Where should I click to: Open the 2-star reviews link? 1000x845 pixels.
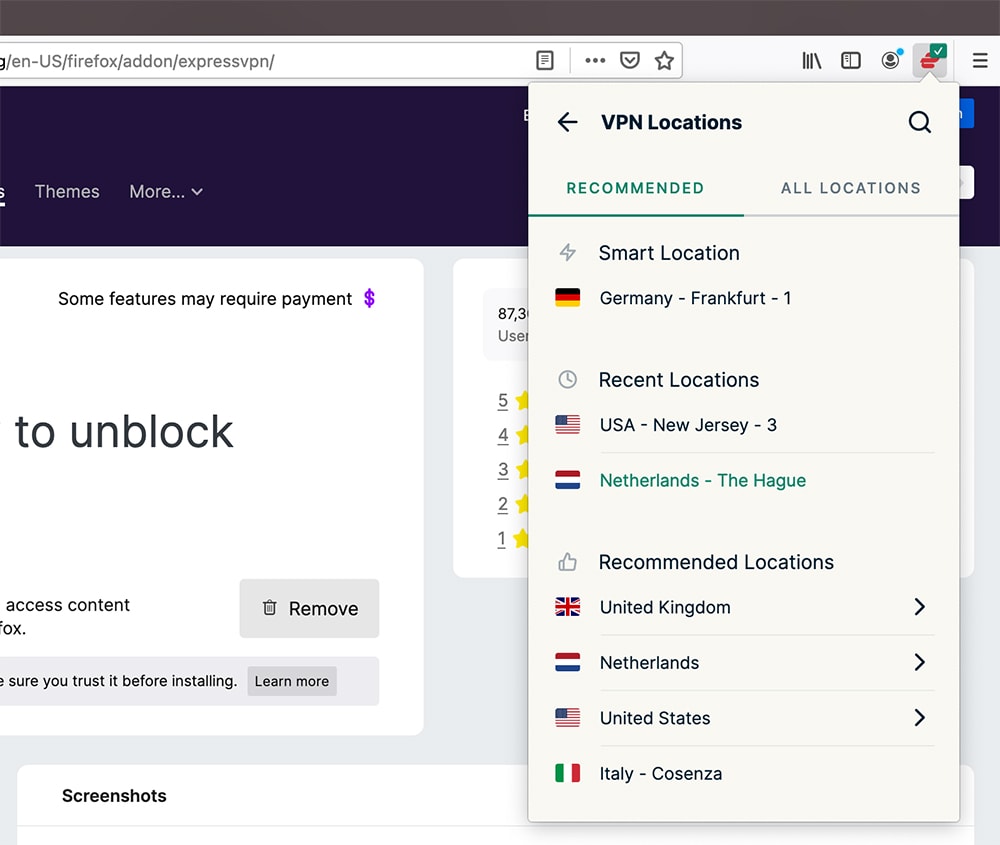click(x=503, y=504)
